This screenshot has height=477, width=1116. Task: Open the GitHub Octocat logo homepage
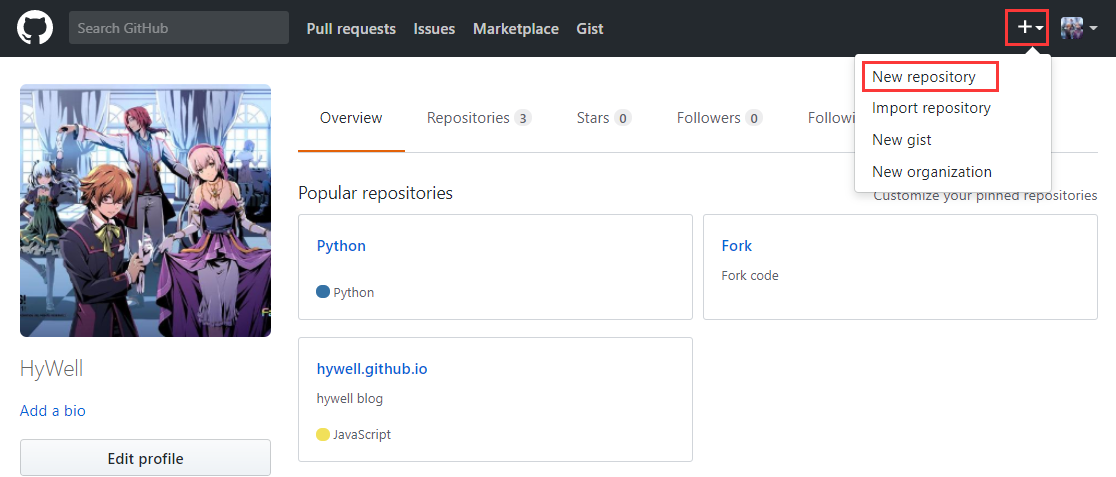pos(35,28)
